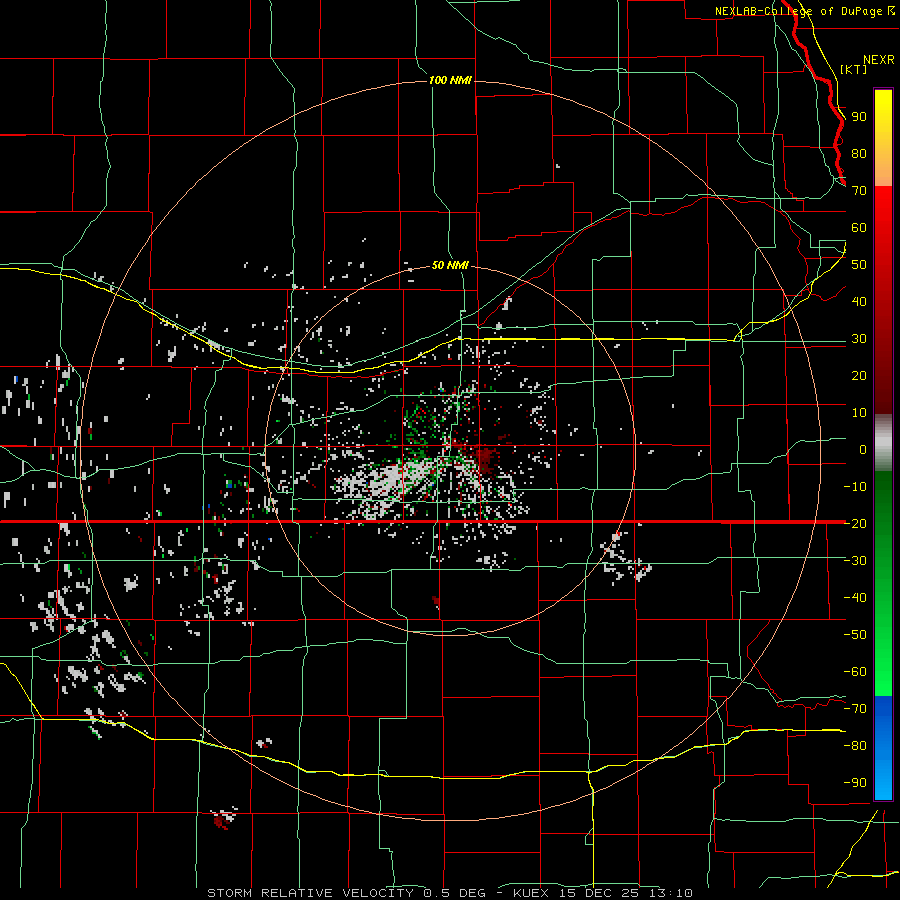Click the 80 value on velocity scale
Image resolution: width=900 pixels, height=900 pixels.
point(859,154)
